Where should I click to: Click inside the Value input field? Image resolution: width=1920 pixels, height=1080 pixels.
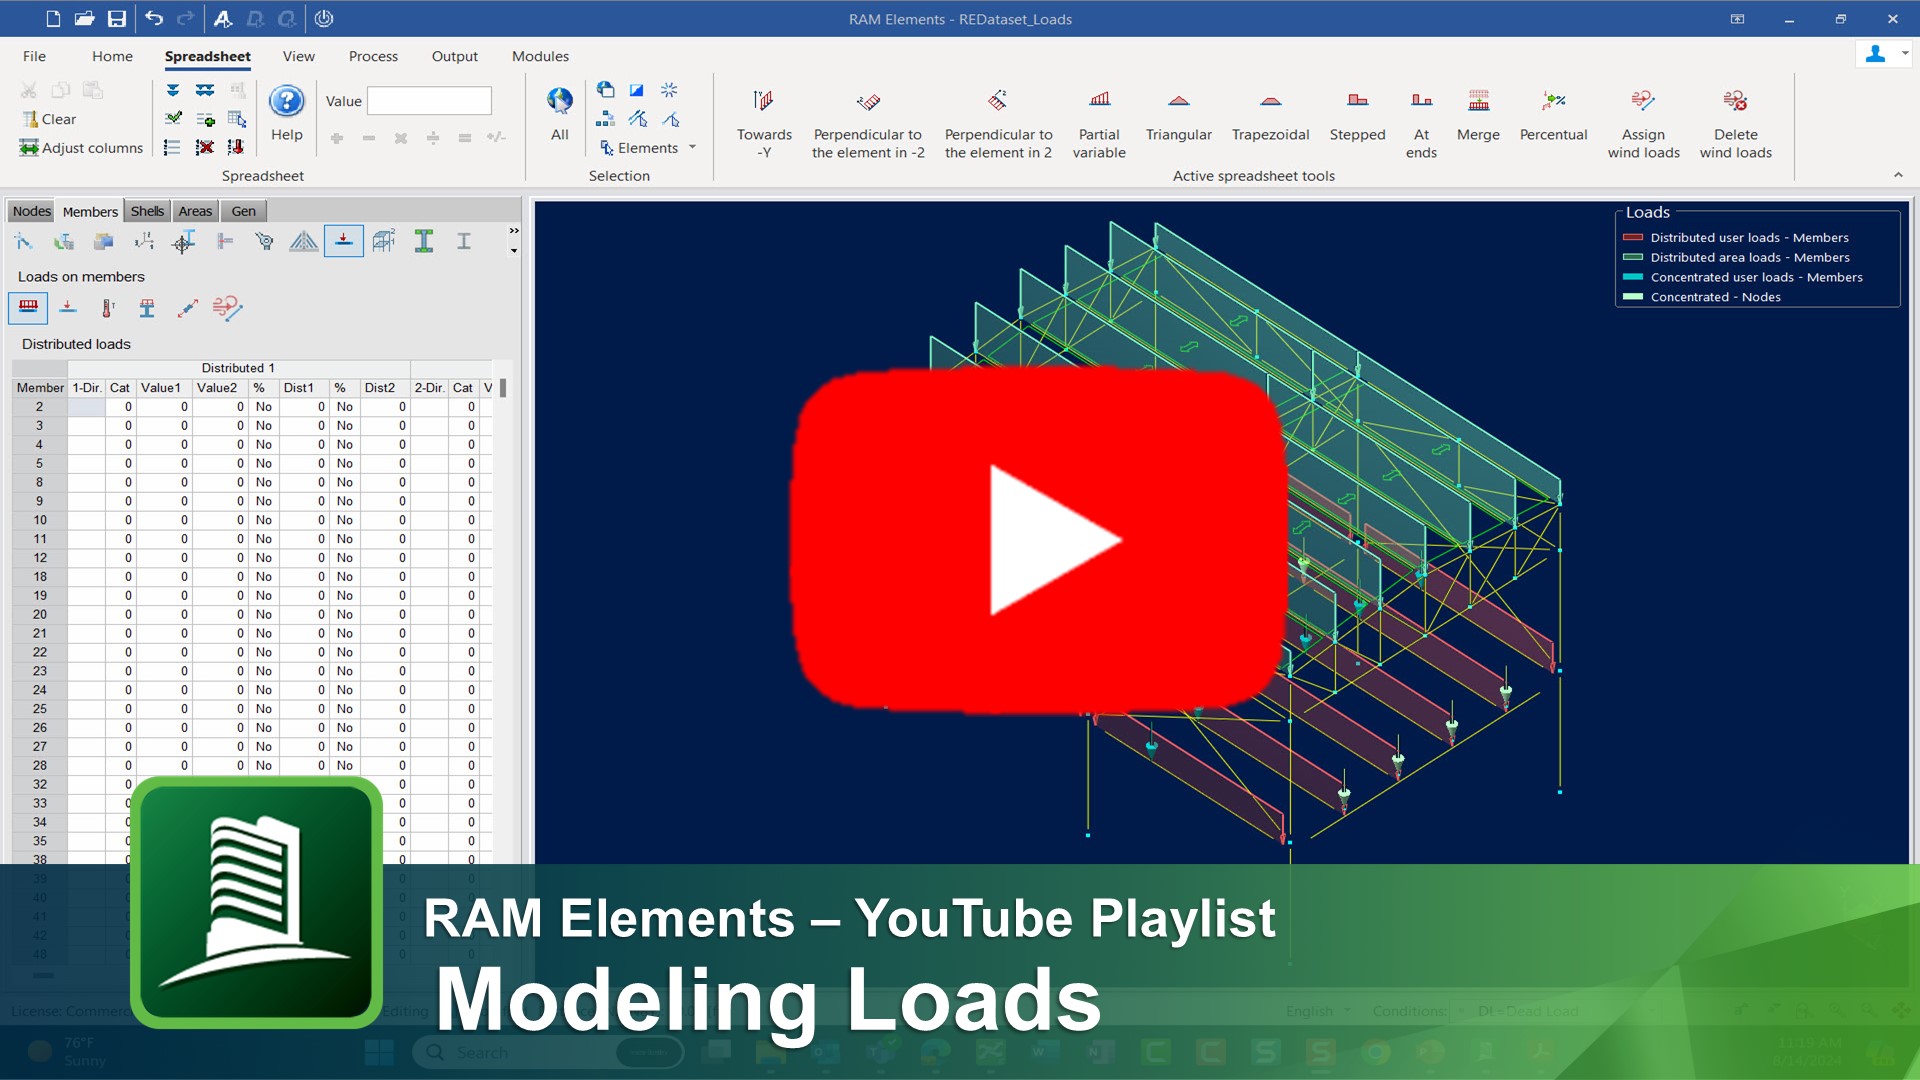(428, 101)
